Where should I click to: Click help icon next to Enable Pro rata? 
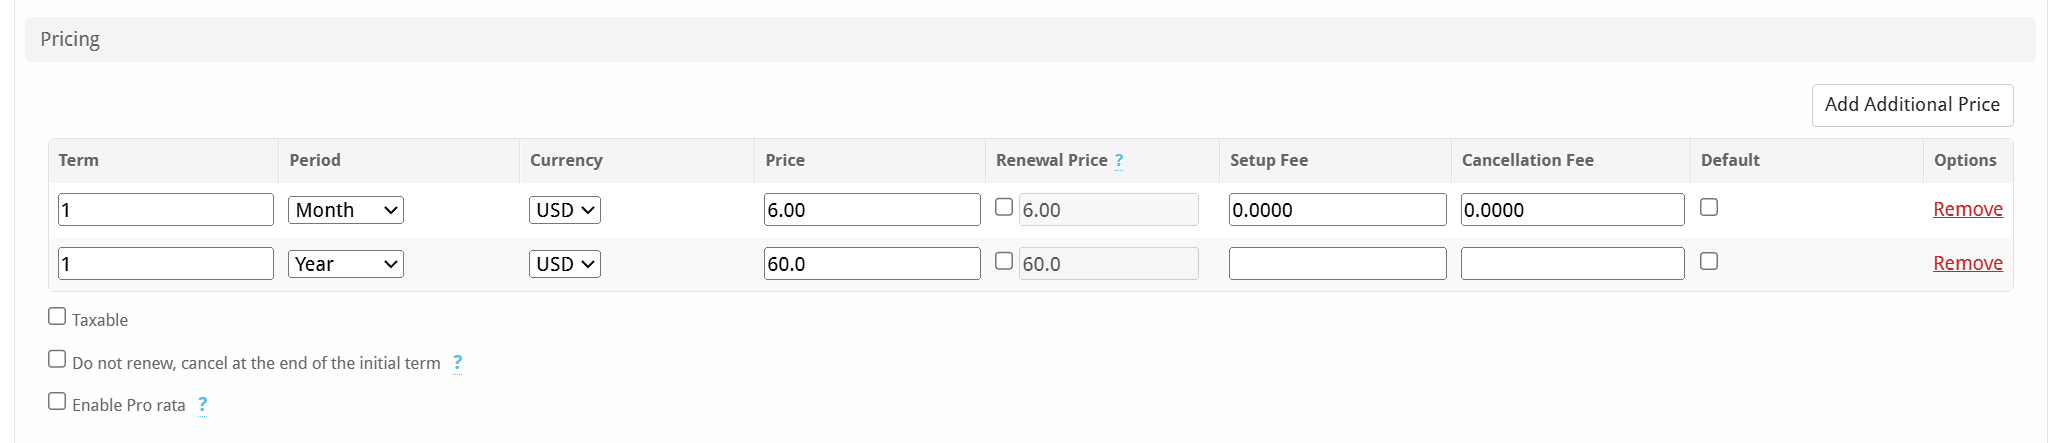click(202, 405)
